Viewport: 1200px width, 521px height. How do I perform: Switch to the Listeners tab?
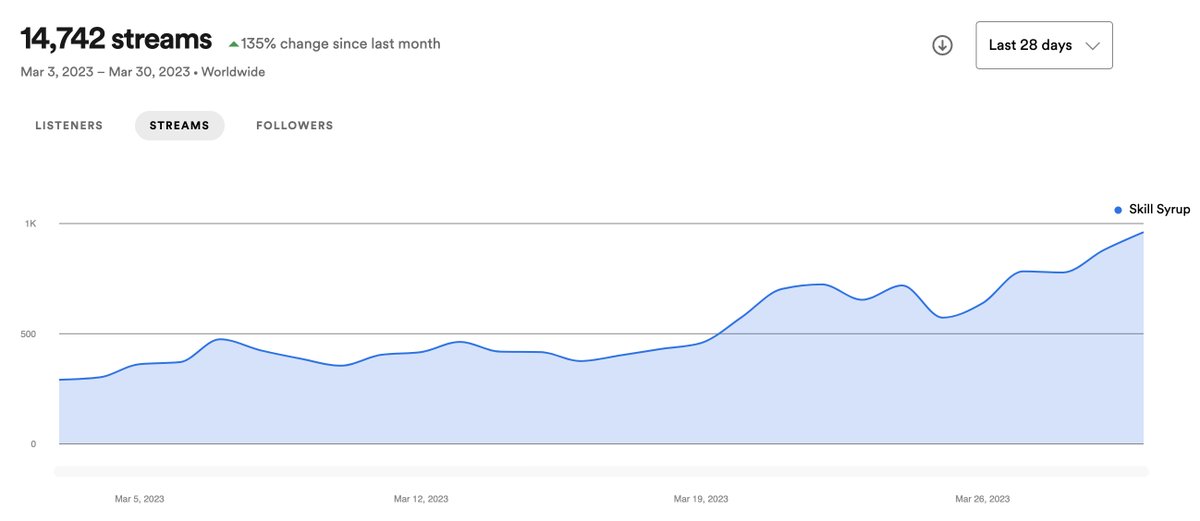coord(69,126)
